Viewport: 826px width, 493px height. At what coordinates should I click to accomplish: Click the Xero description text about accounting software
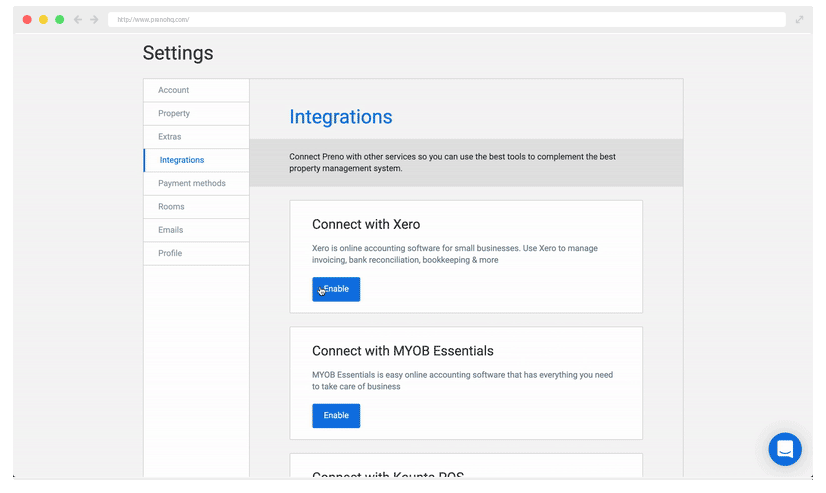(x=455, y=254)
